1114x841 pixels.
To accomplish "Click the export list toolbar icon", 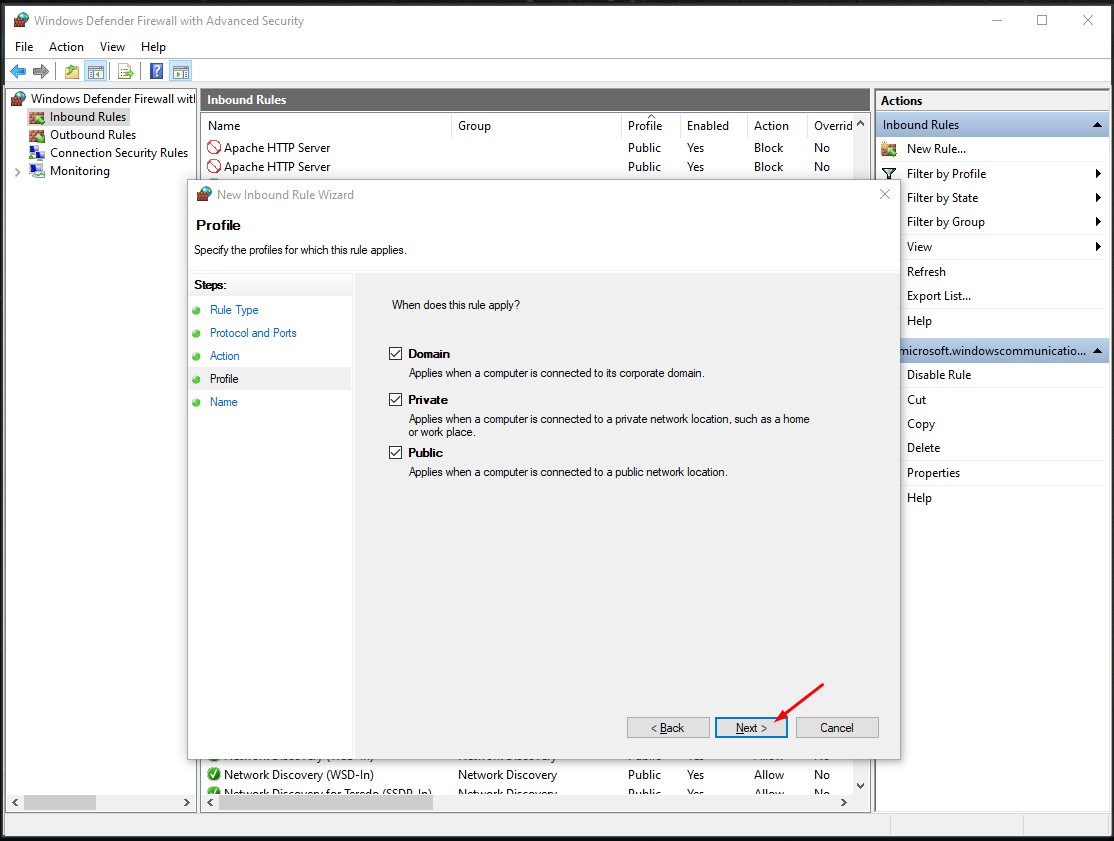I will (x=124, y=70).
